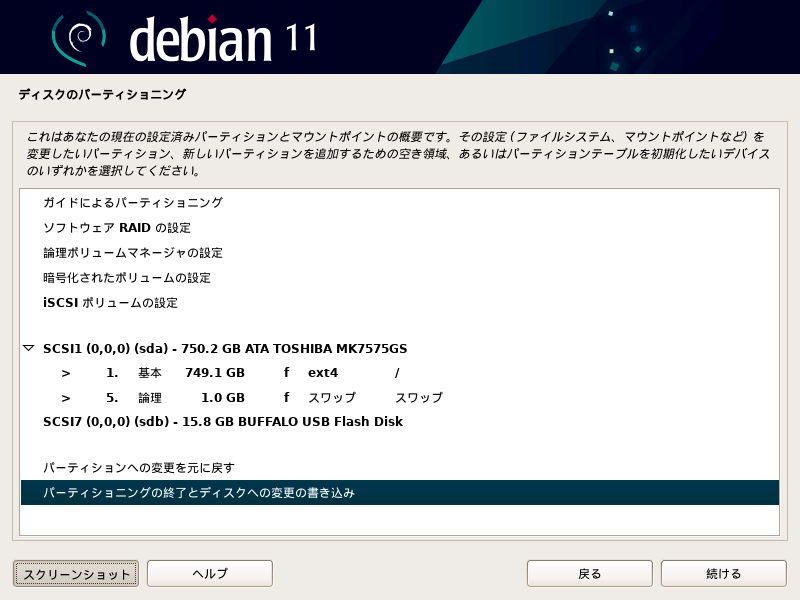Click the ext4 filesystem text
Screen dimensions: 800x600
(323, 373)
